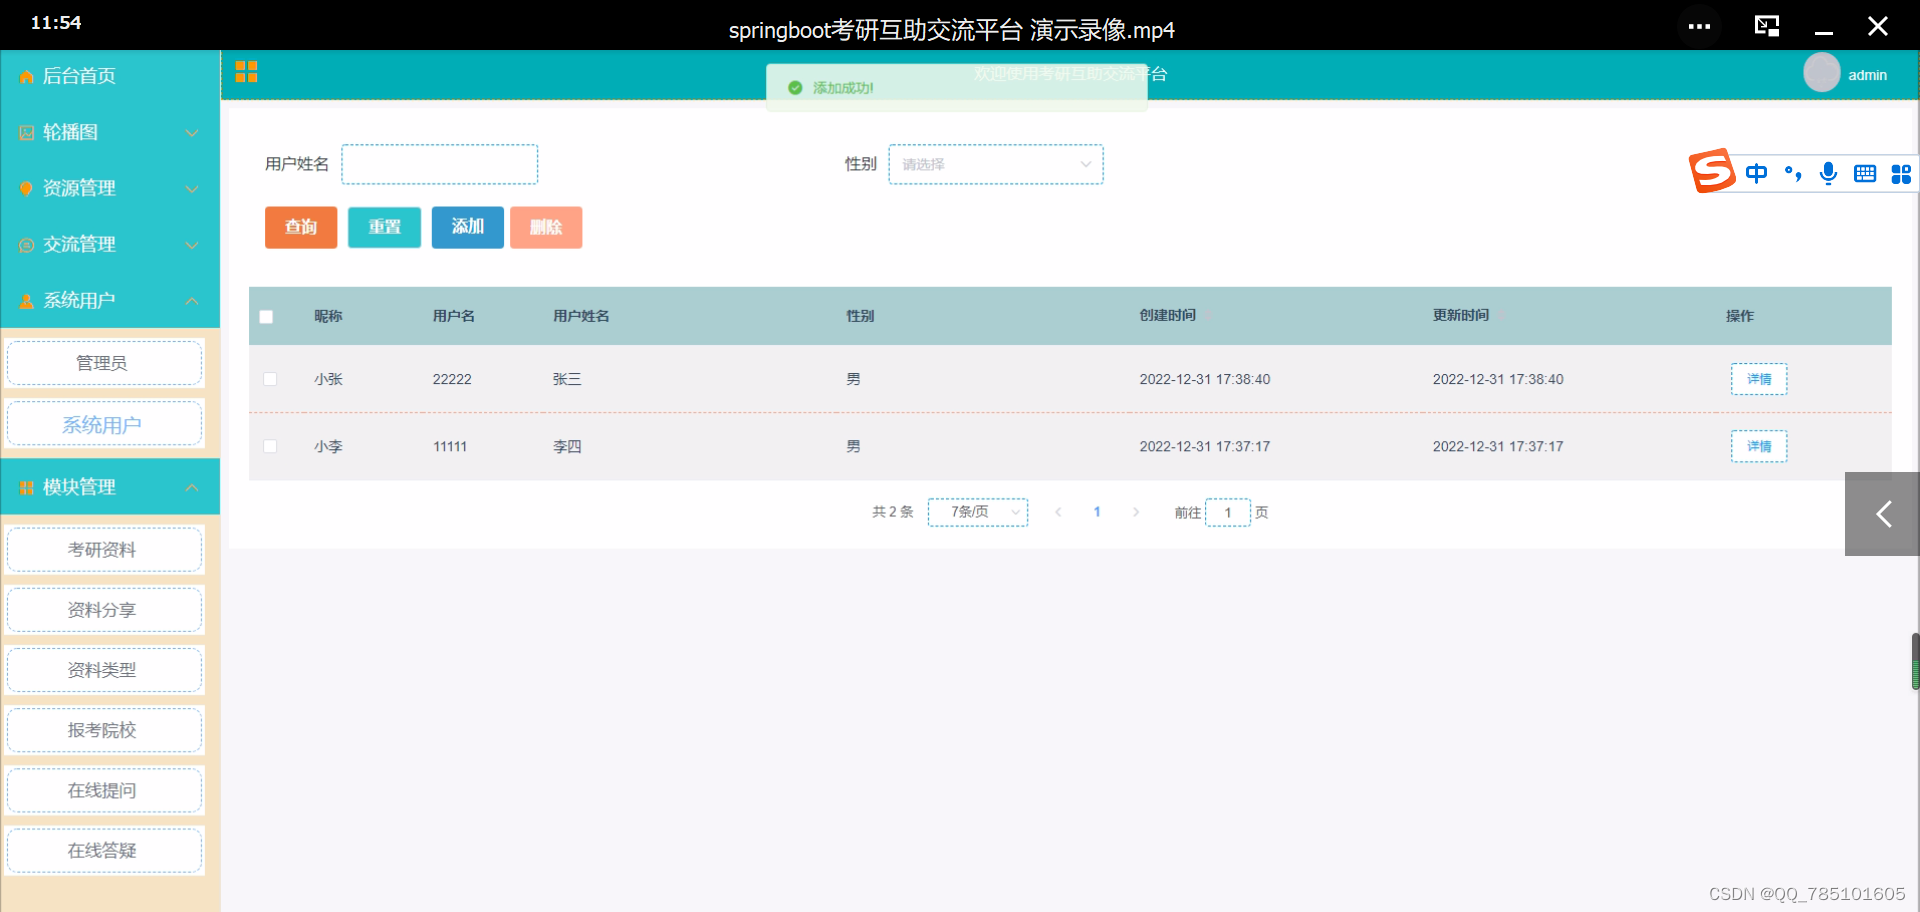
Task: Select 管理员 under 系统用户
Action: pos(104,363)
